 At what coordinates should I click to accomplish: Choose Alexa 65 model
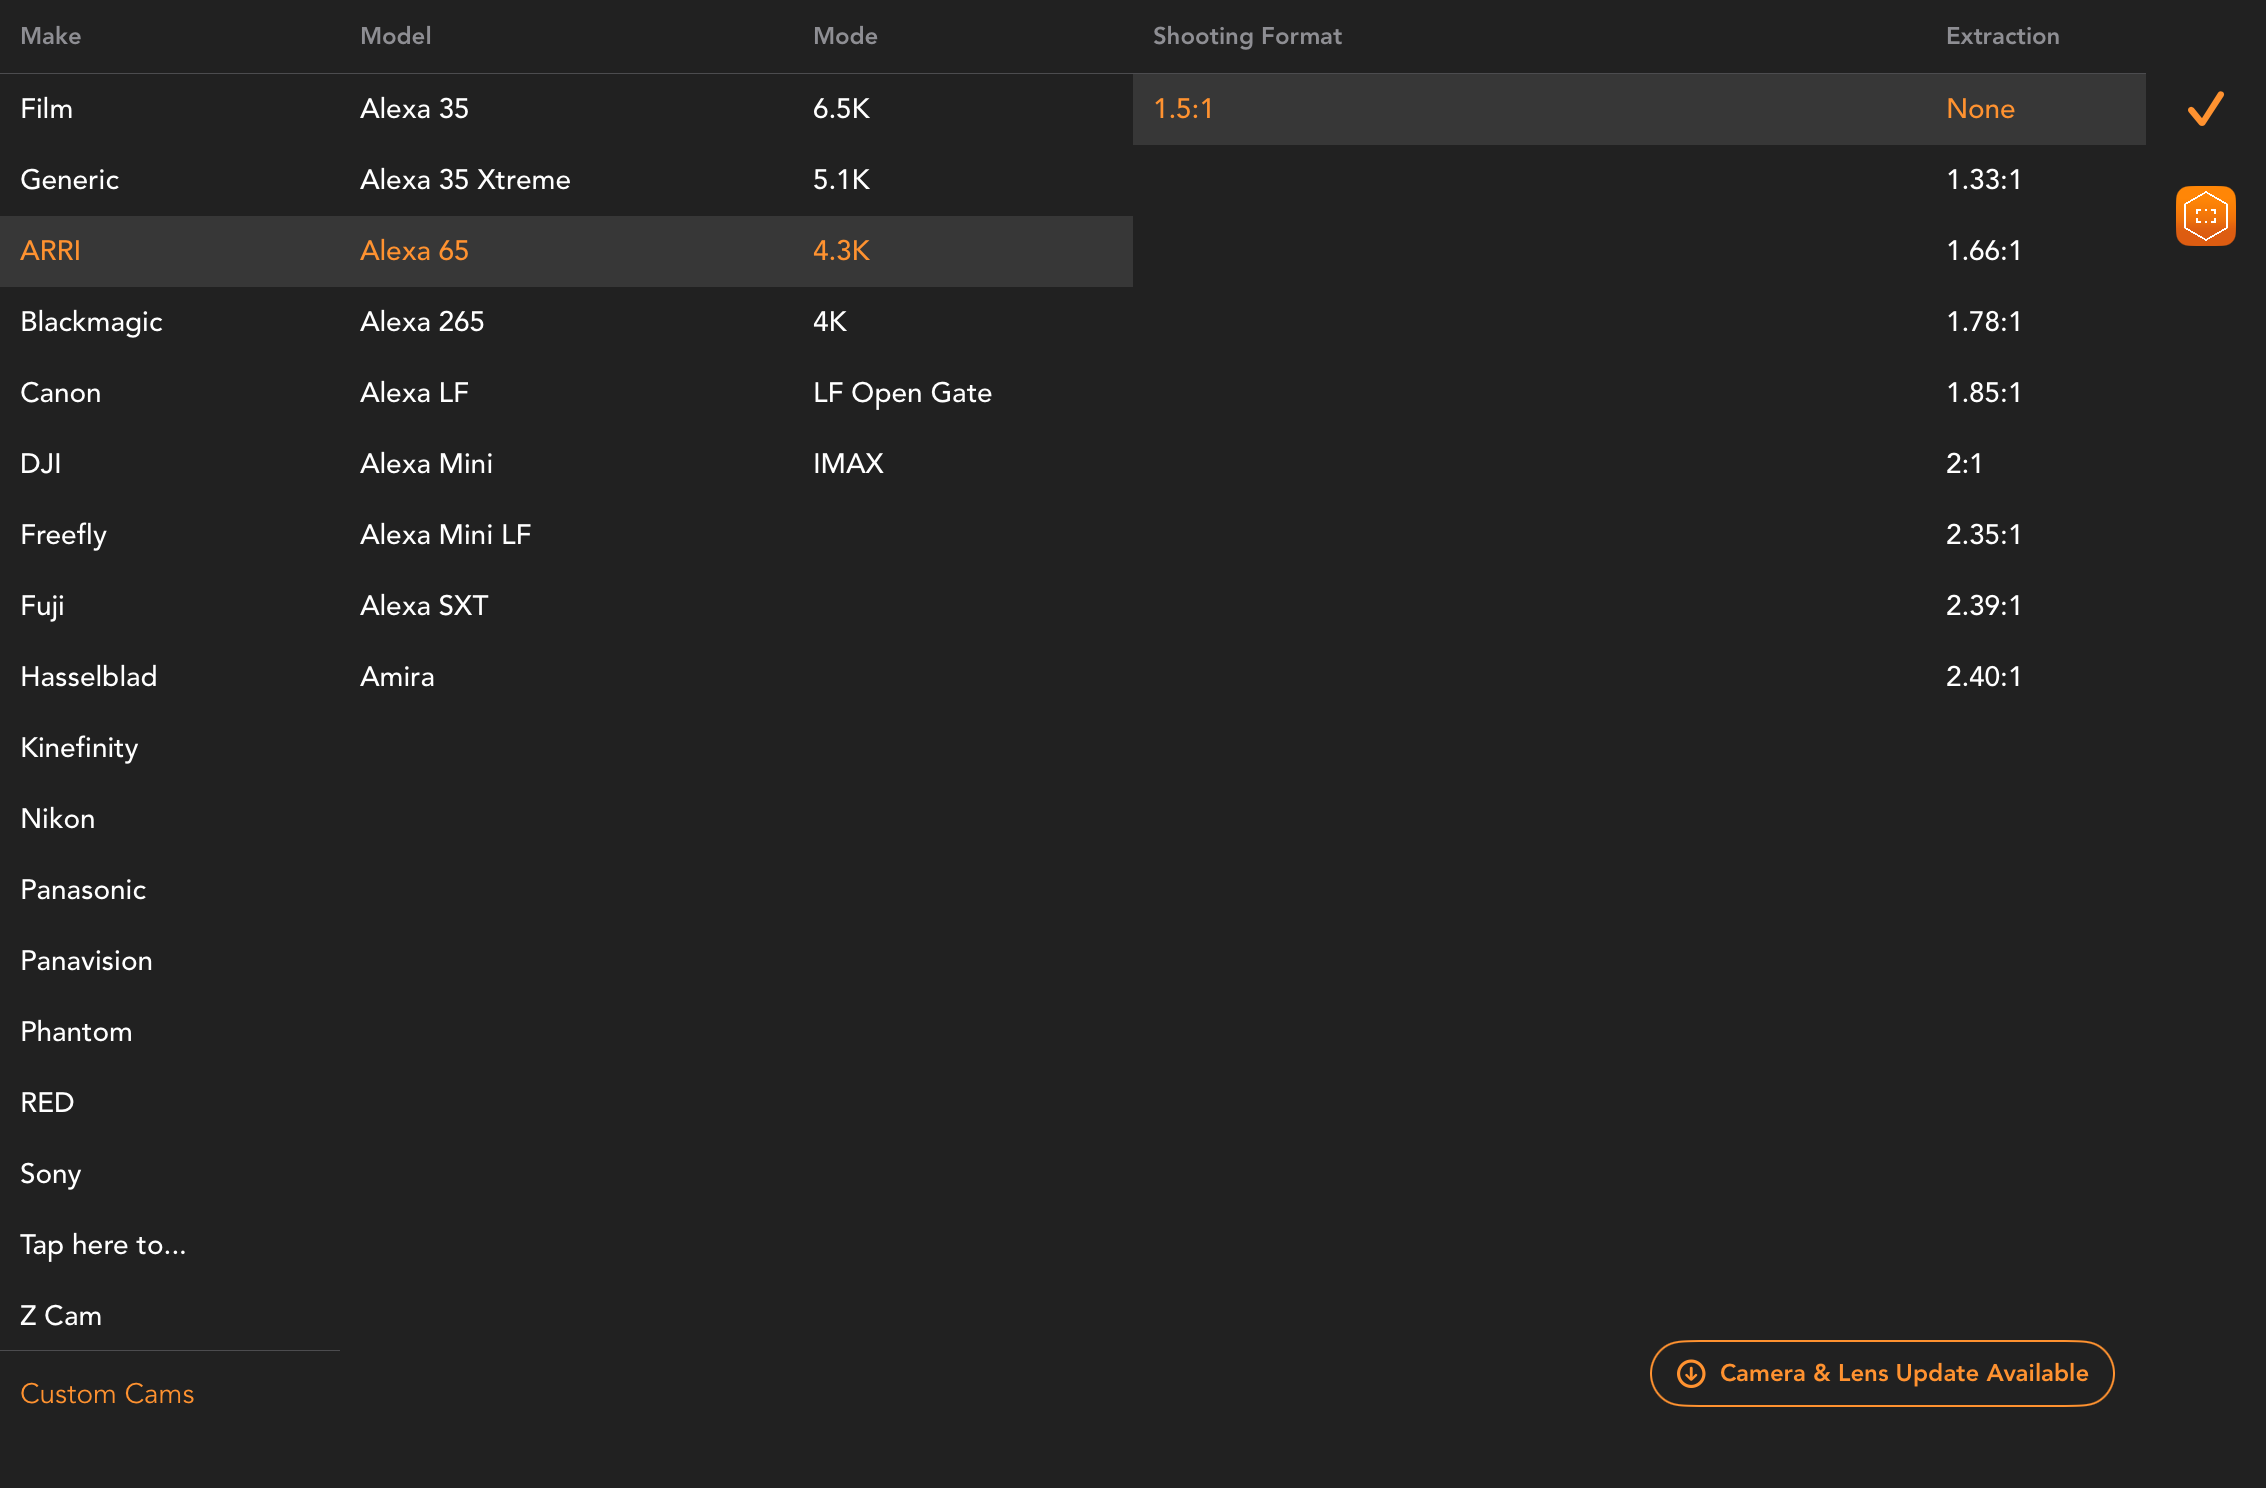566,251
